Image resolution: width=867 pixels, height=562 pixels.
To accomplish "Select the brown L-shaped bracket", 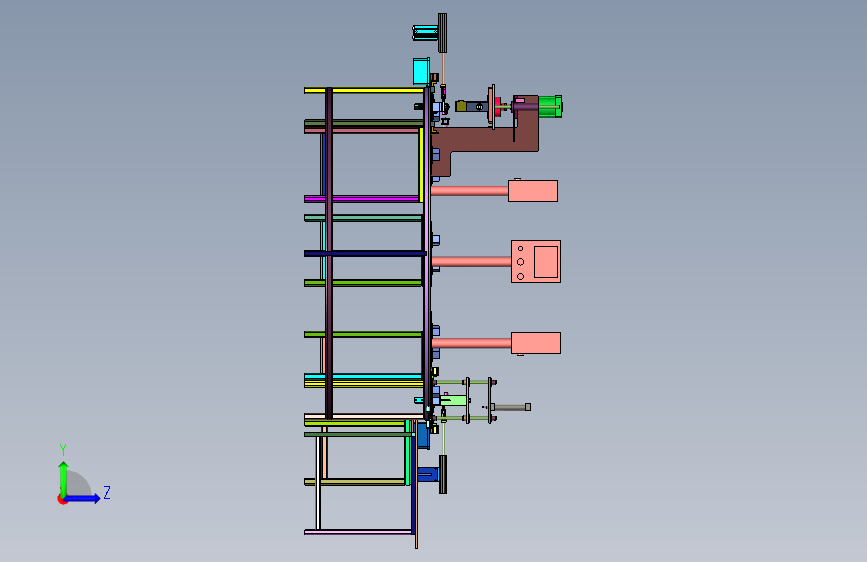I will [483, 139].
